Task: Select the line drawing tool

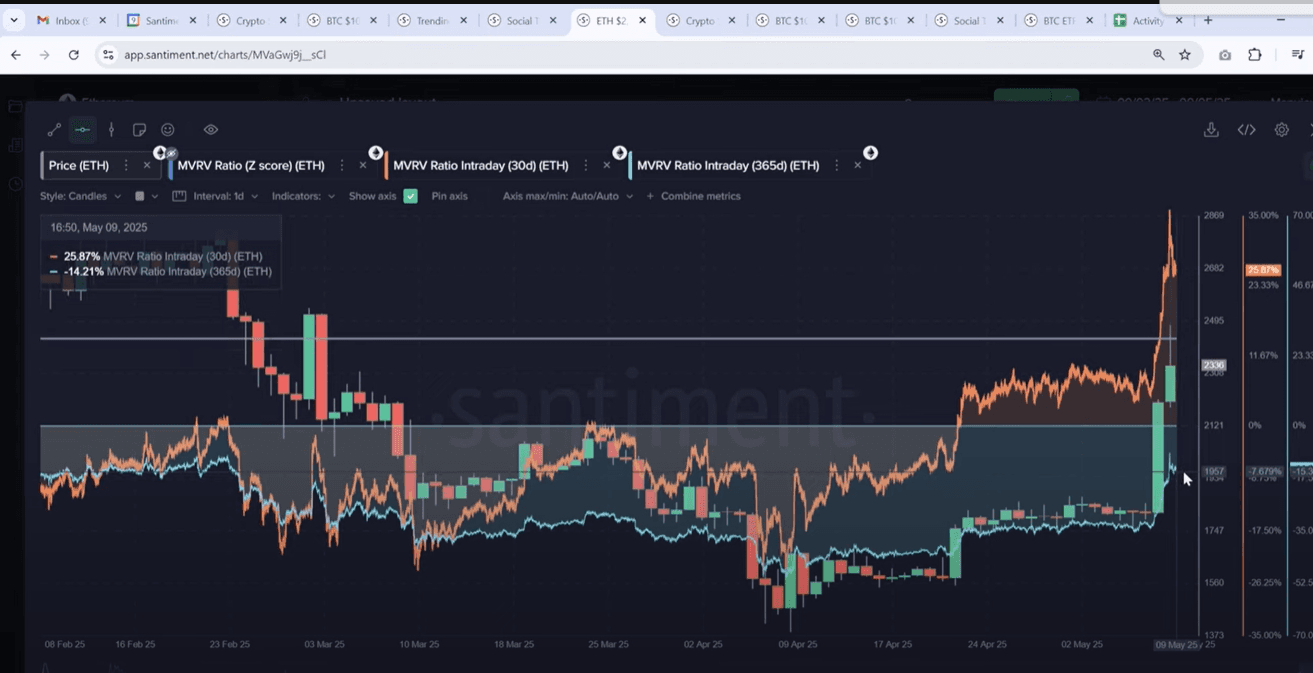Action: pyautogui.click(x=54, y=129)
